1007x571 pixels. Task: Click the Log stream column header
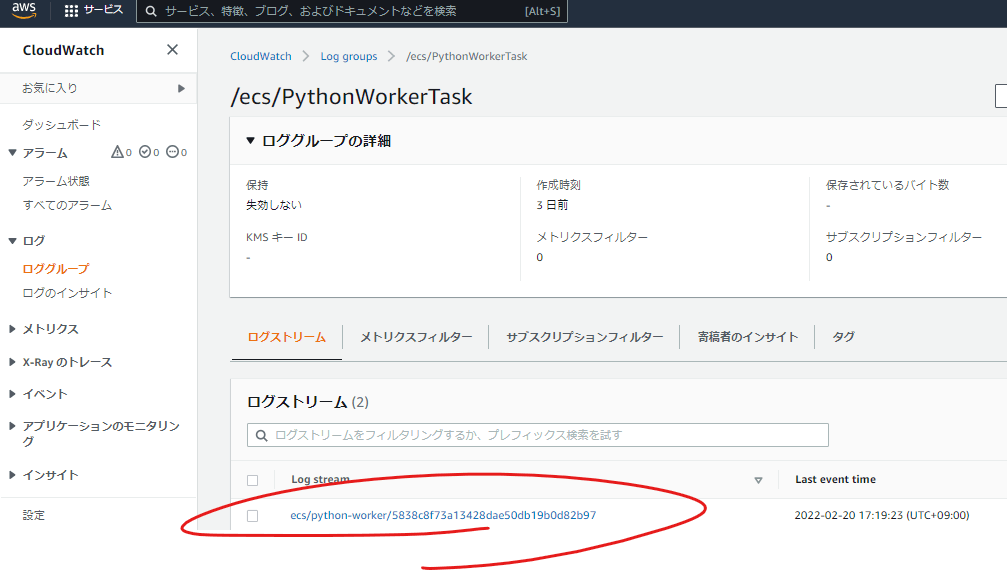click(320, 479)
